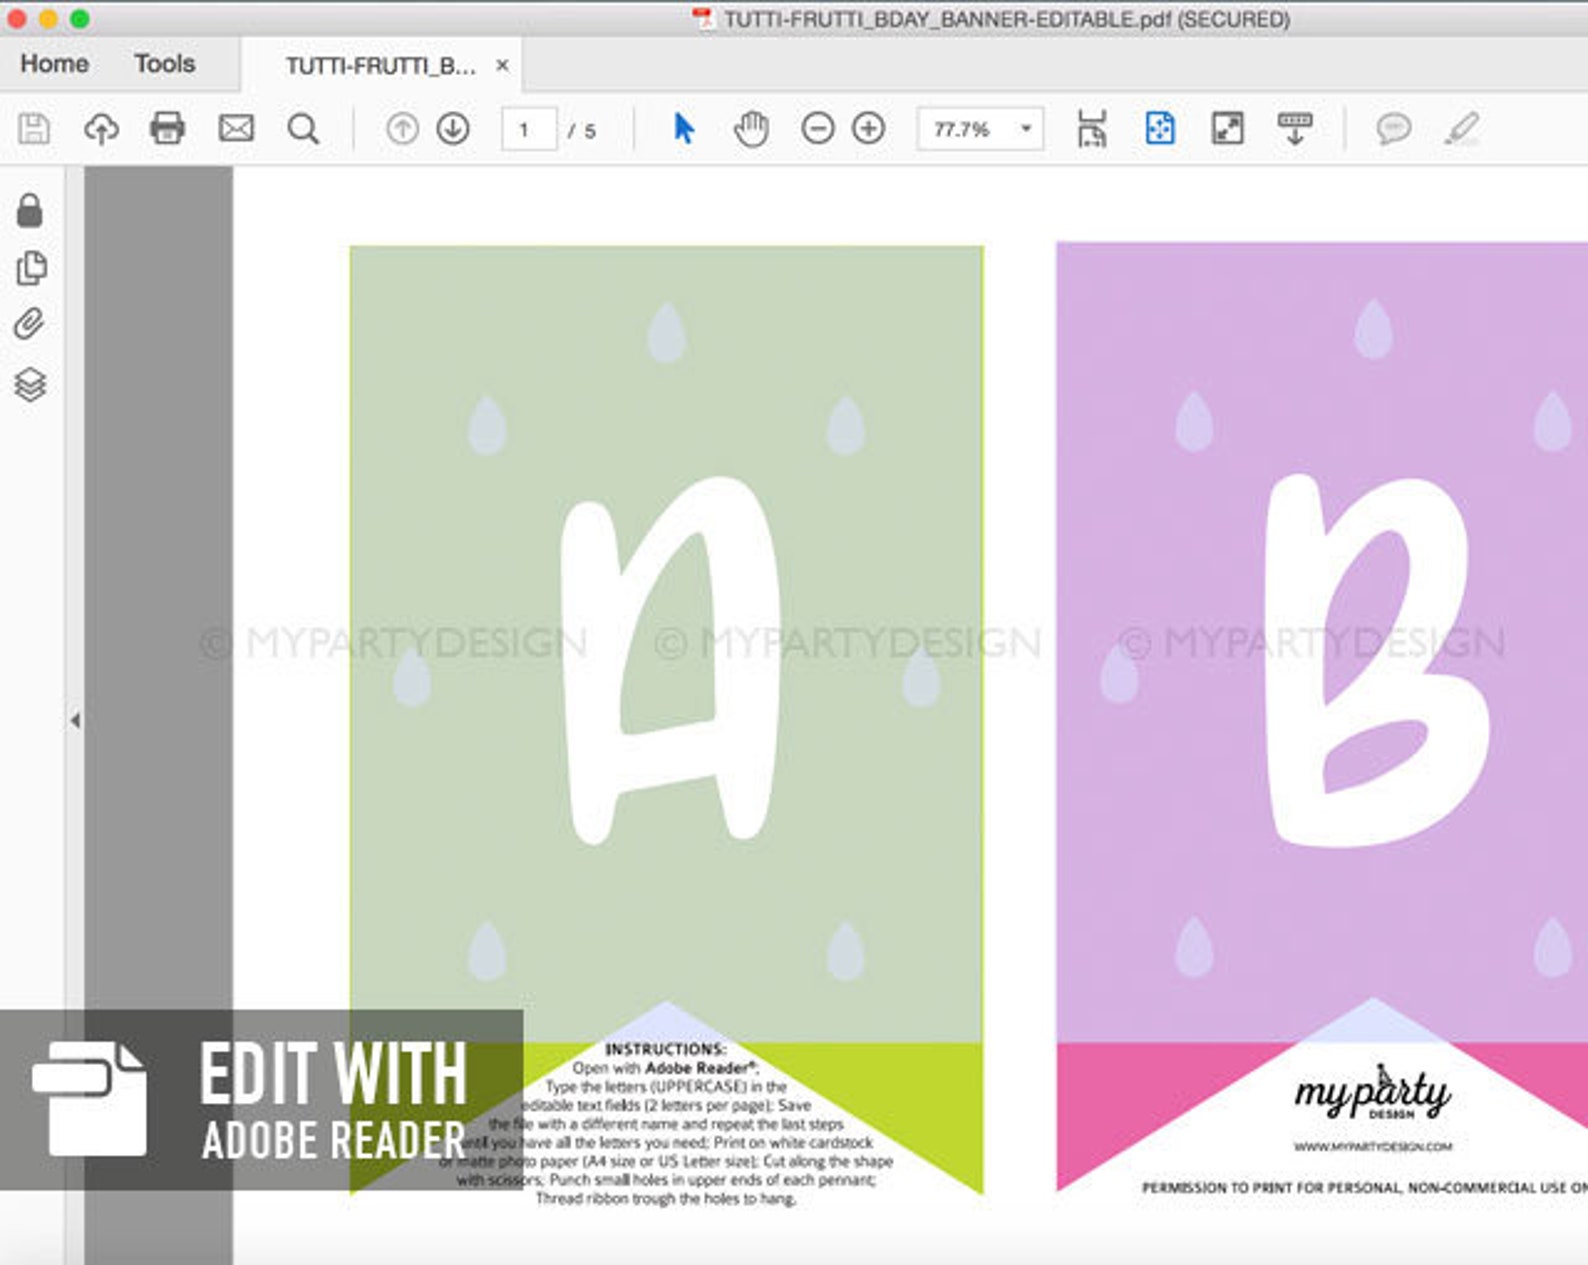Click the cloud upload icon
This screenshot has width=1588, height=1265.
(101, 129)
